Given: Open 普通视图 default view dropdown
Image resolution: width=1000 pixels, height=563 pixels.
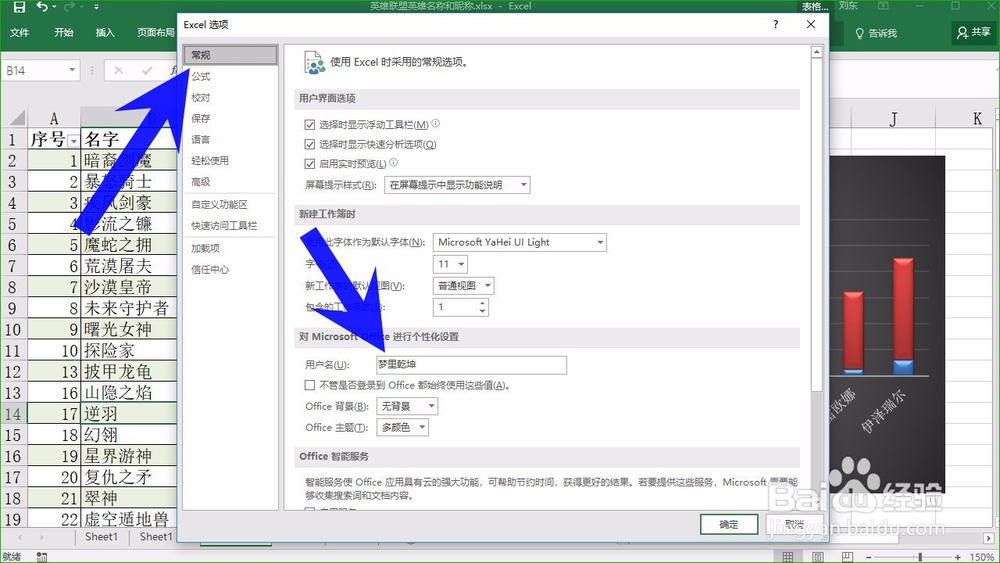Looking at the screenshot, I should click(464, 286).
